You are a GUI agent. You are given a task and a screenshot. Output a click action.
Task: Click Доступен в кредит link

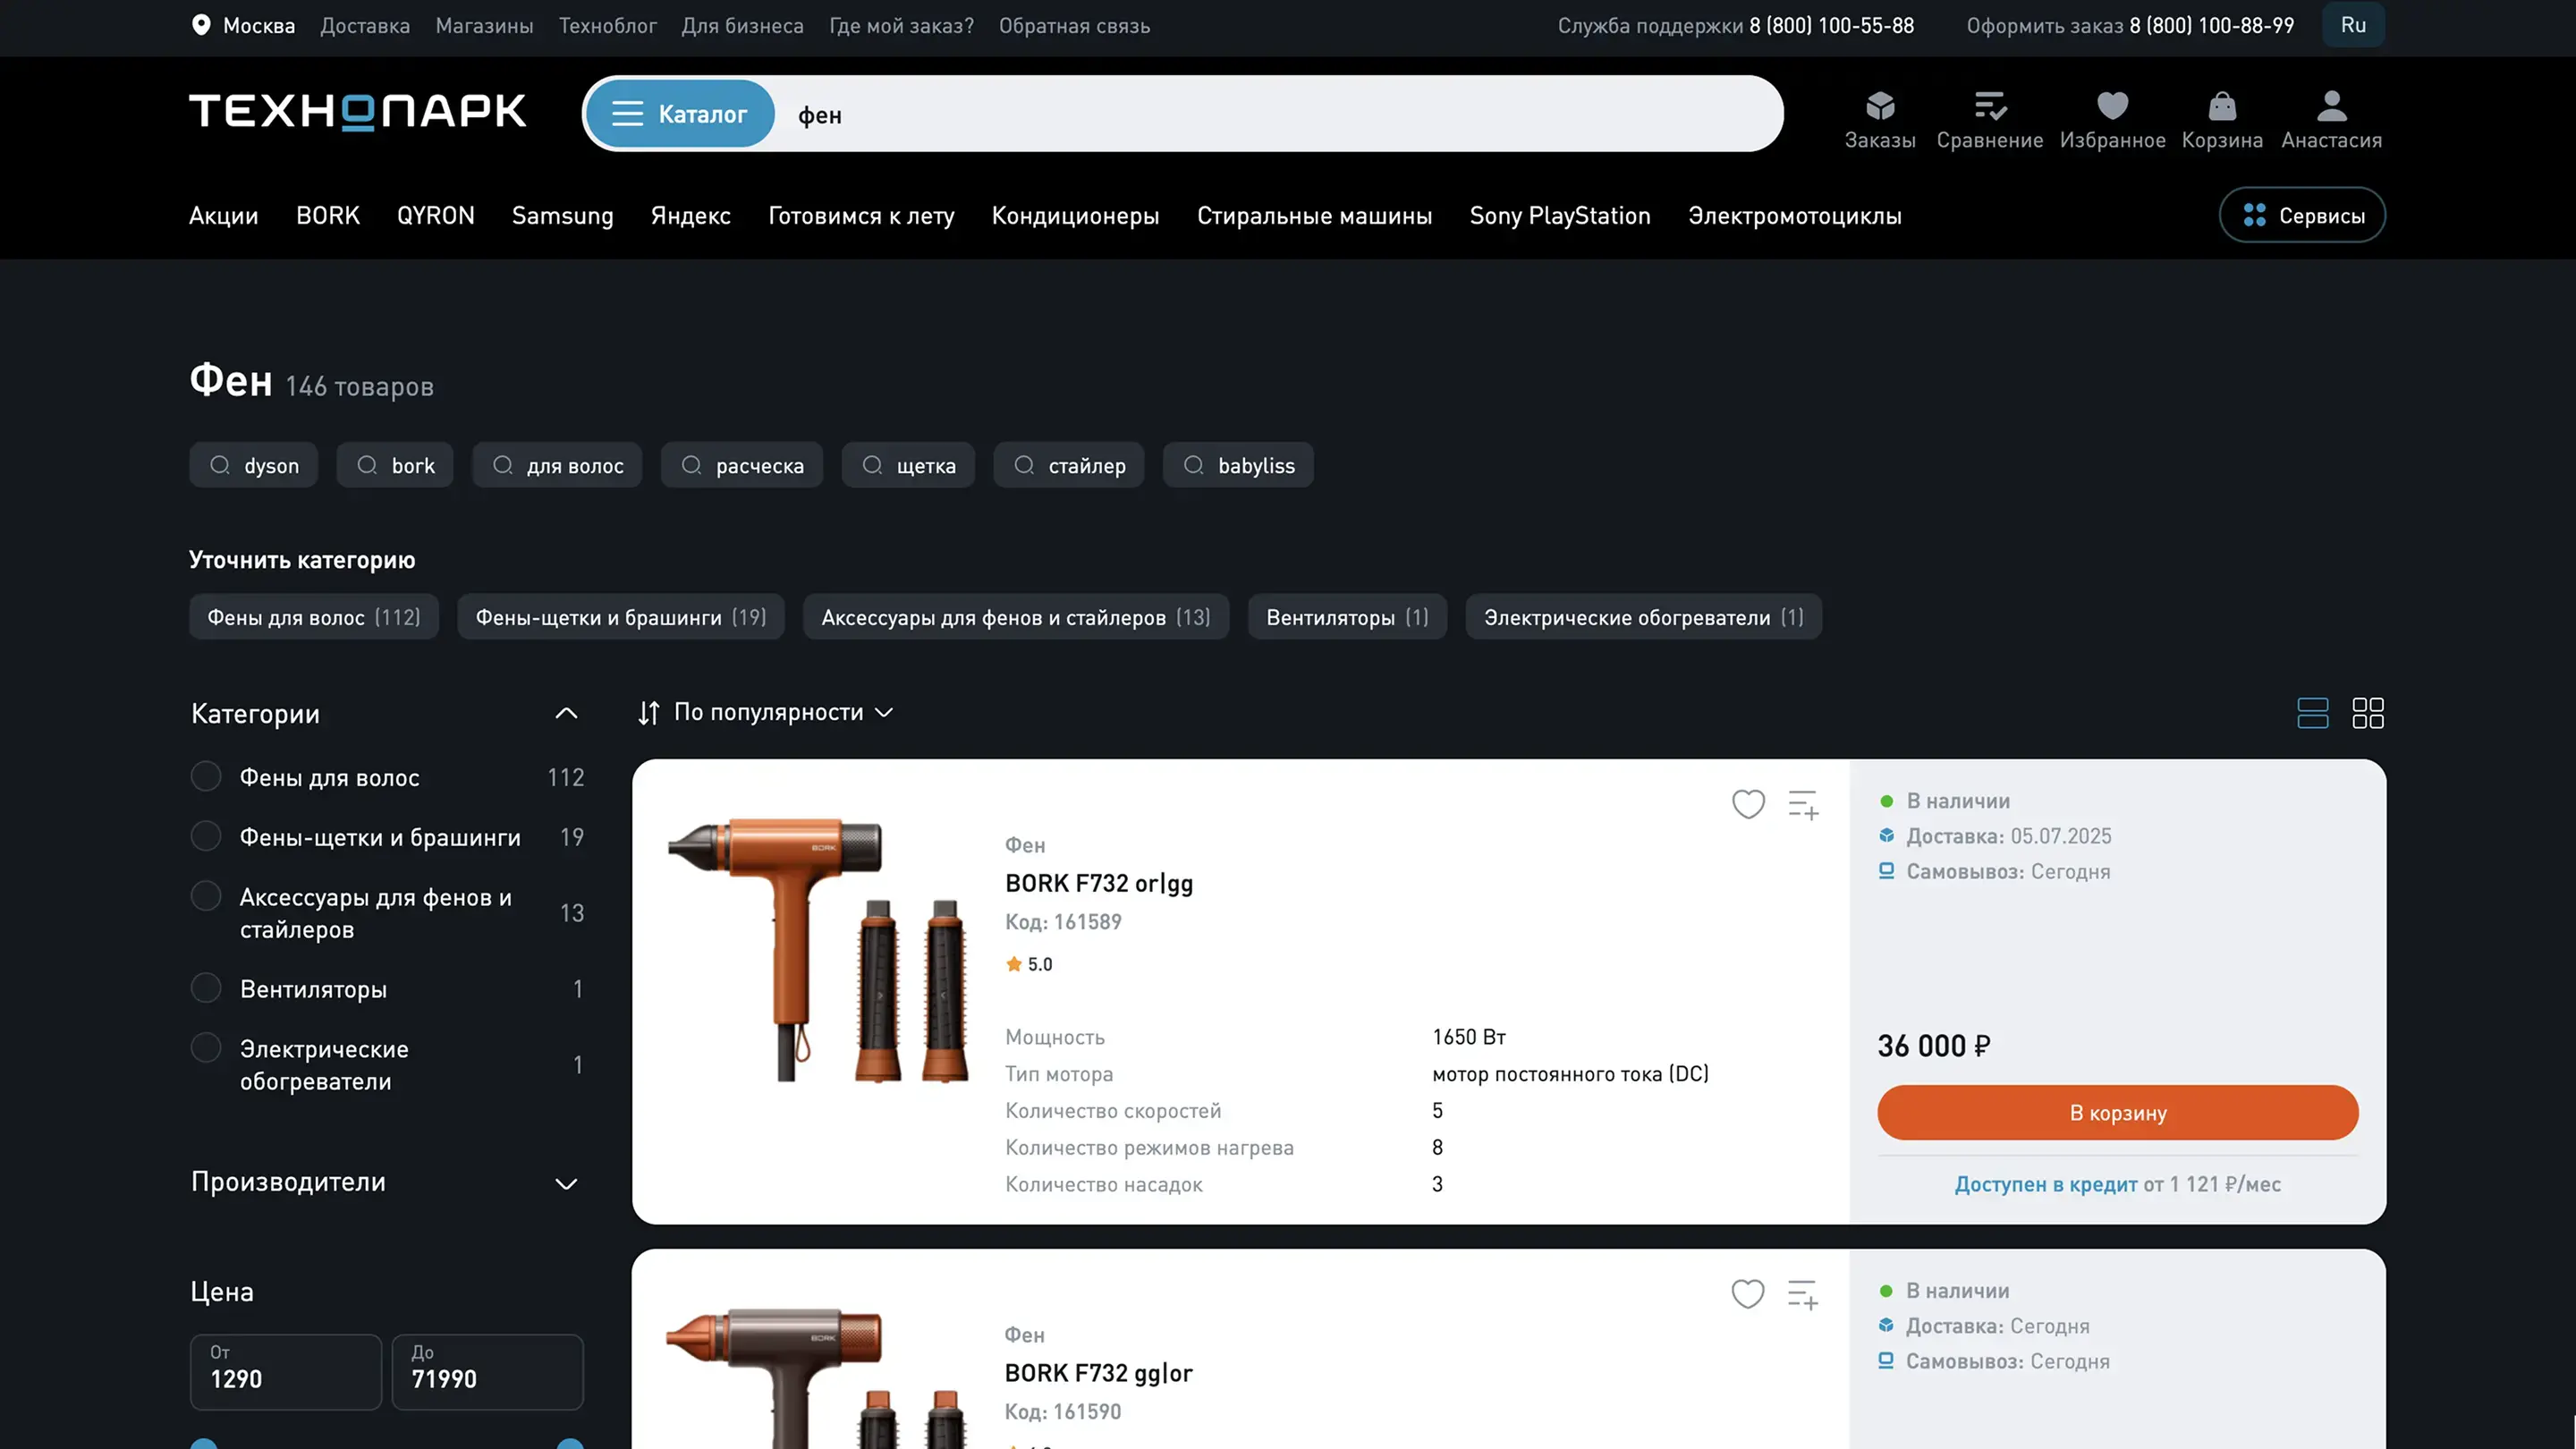(x=2045, y=1184)
